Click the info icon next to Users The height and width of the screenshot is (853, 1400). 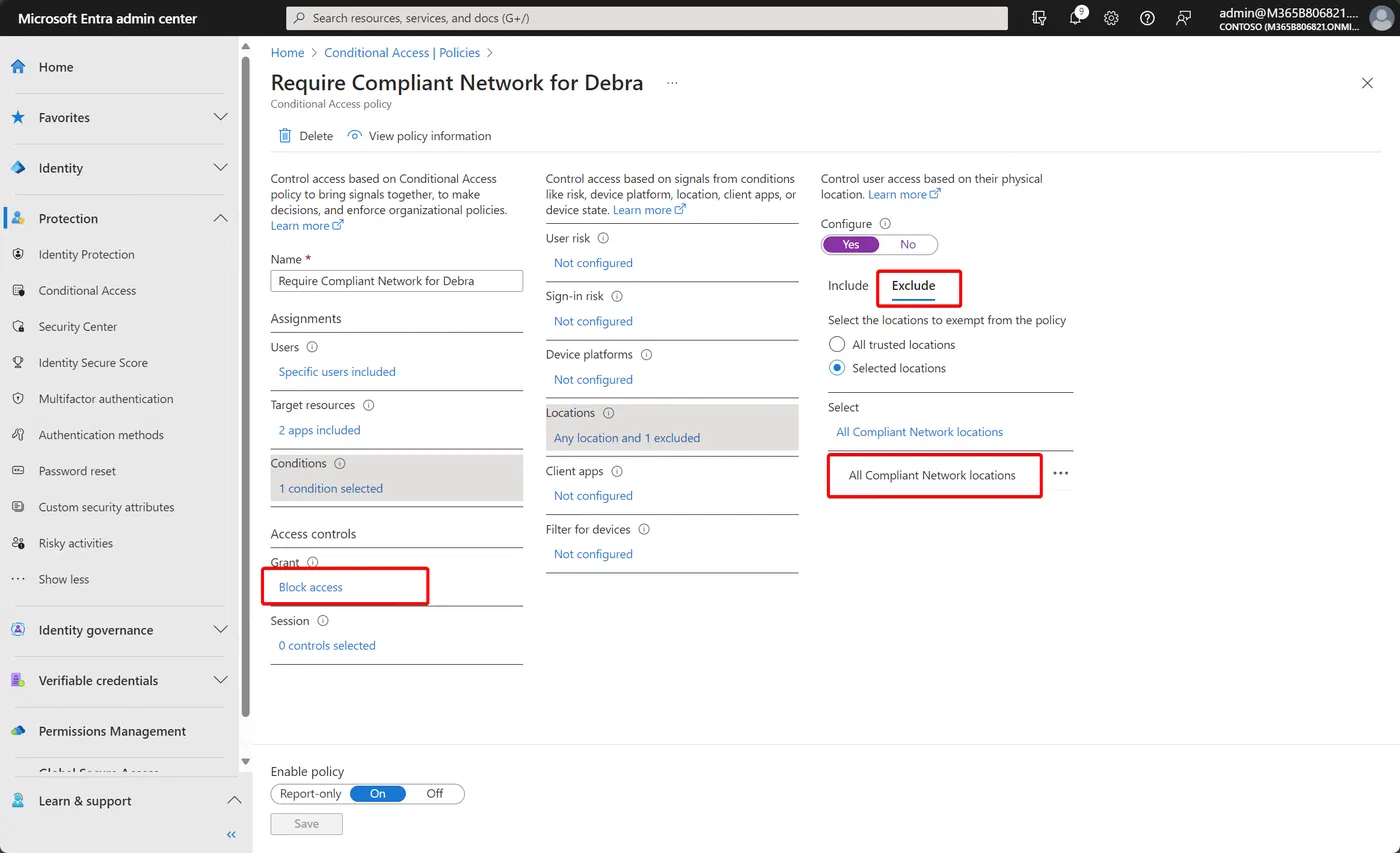click(x=312, y=347)
